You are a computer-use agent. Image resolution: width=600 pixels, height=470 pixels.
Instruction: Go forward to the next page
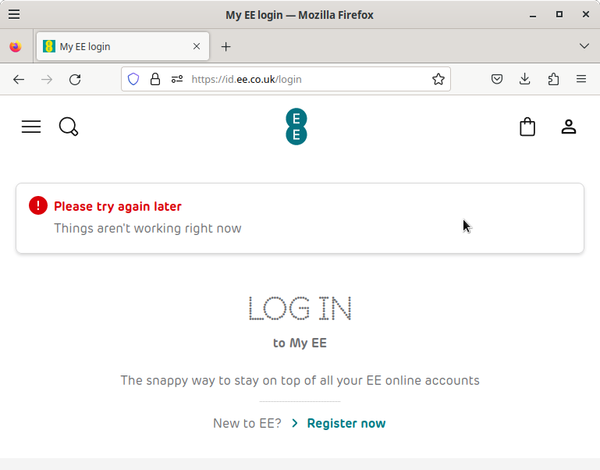[x=47, y=80]
